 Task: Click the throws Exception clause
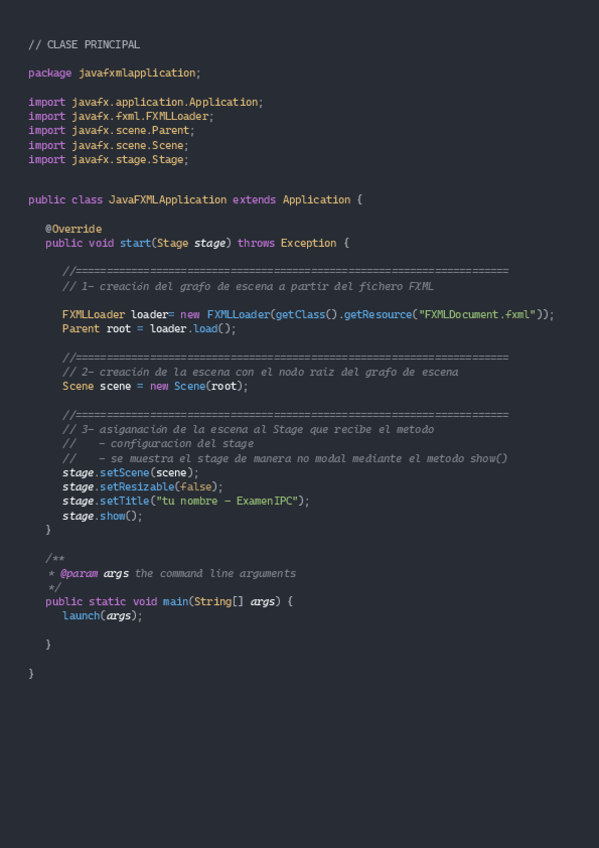[287, 243]
